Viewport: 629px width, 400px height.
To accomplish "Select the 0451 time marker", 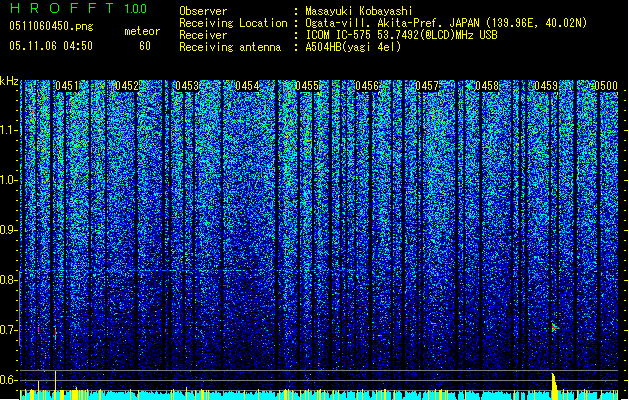I will click(67, 86).
